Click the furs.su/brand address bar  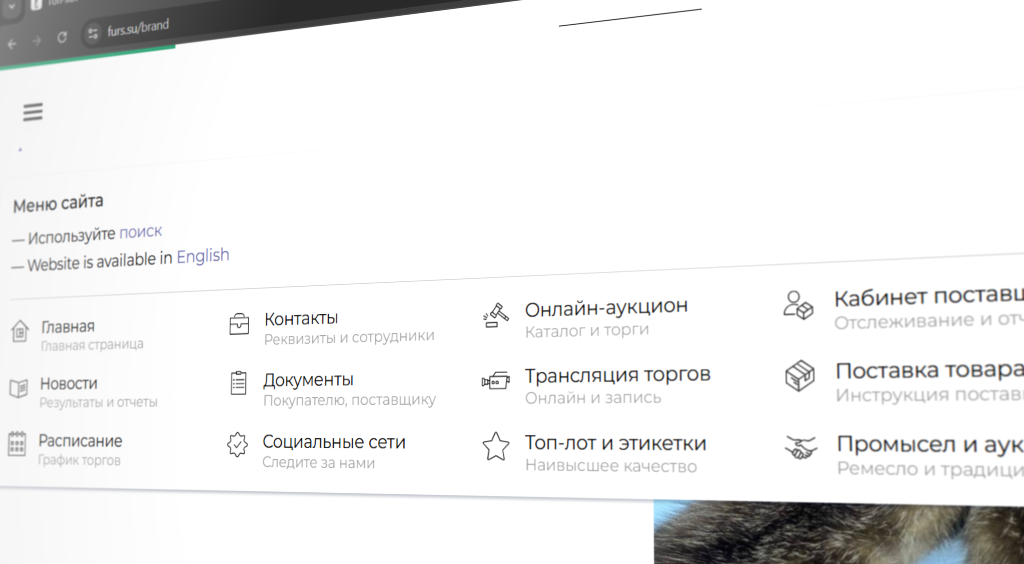point(138,27)
